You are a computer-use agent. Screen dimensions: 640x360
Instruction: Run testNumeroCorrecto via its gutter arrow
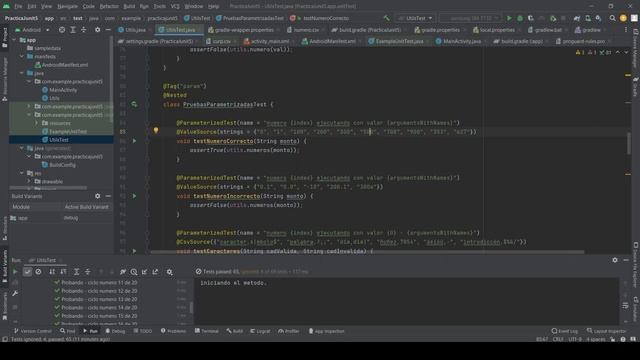[134, 141]
